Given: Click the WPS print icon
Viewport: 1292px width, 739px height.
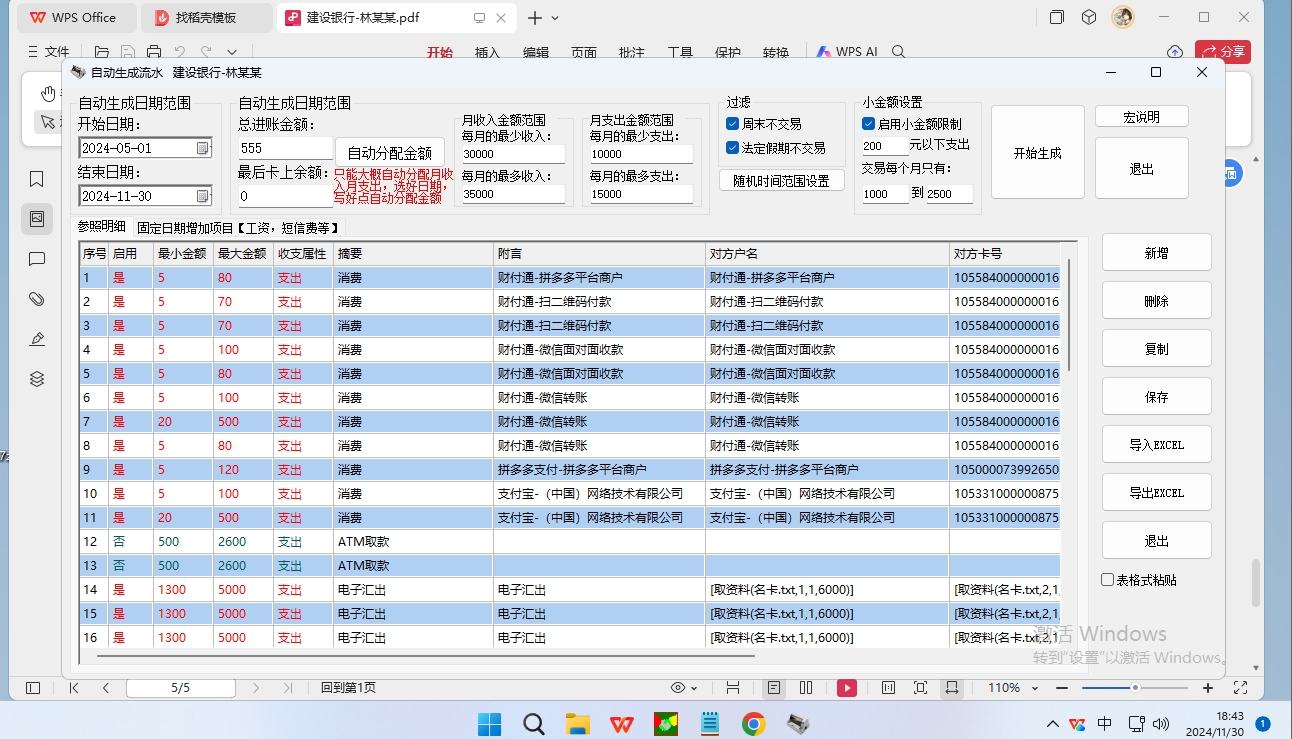Looking at the screenshot, I should click(x=154, y=52).
